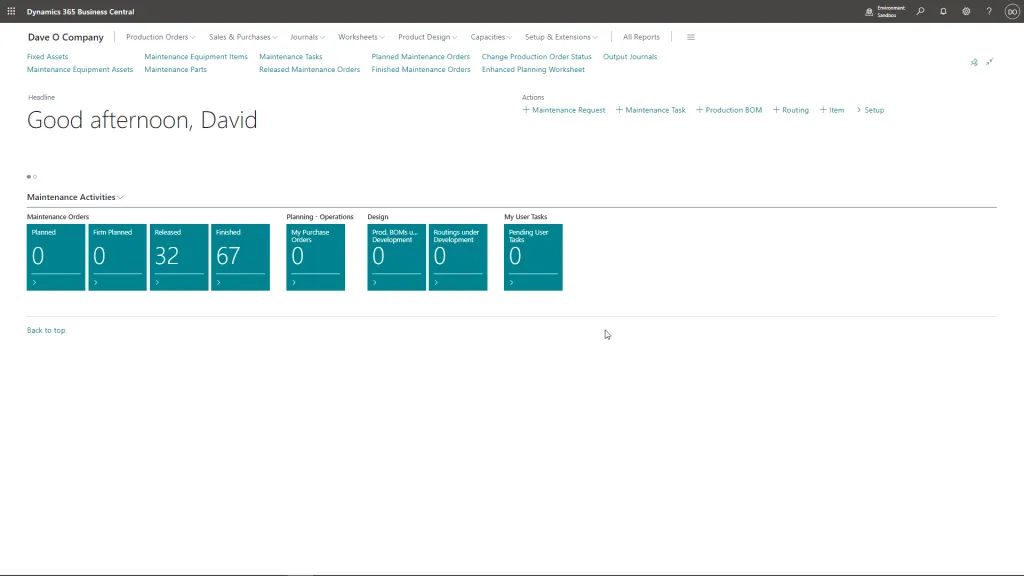
Task: Open the Settings gear icon
Action: click(964, 11)
